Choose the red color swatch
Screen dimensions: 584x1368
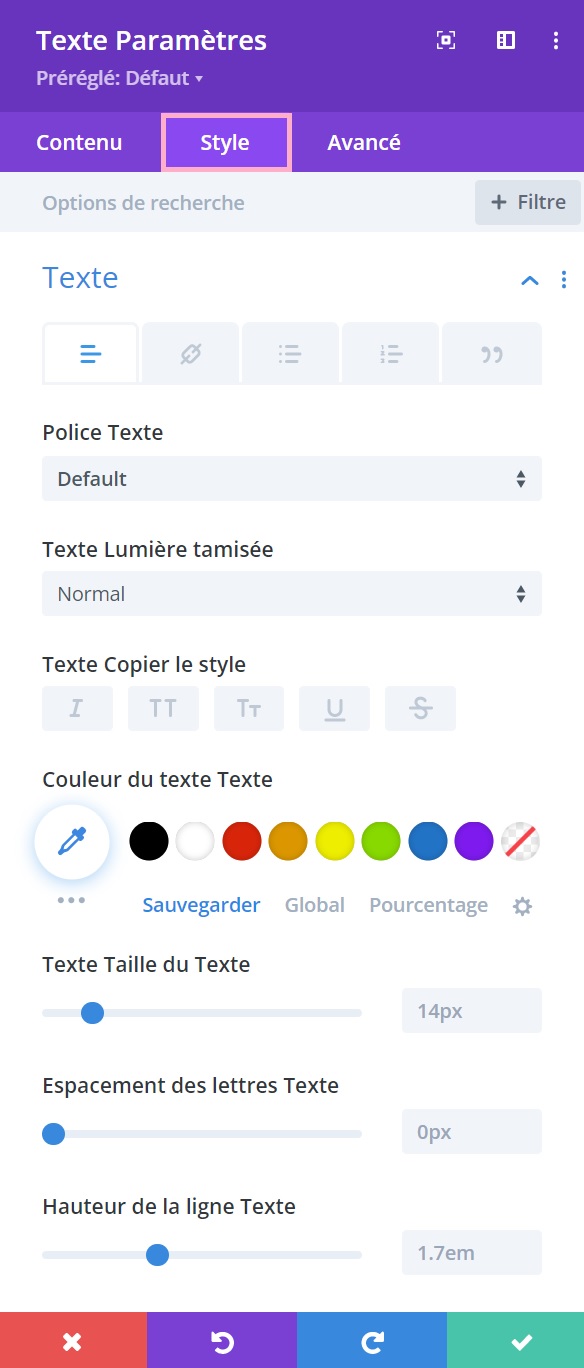[242, 841]
